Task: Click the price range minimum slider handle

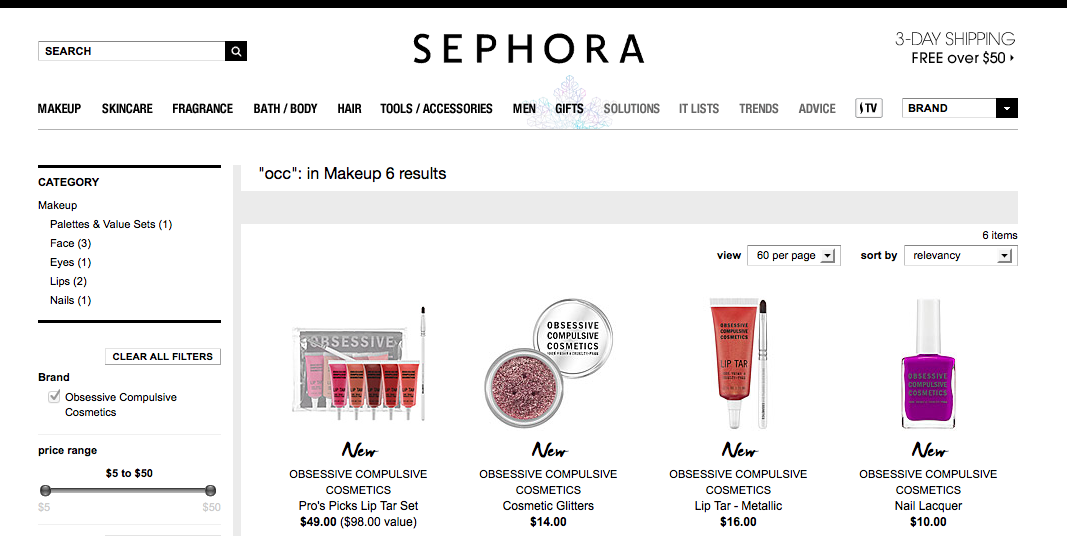Action: (46, 490)
